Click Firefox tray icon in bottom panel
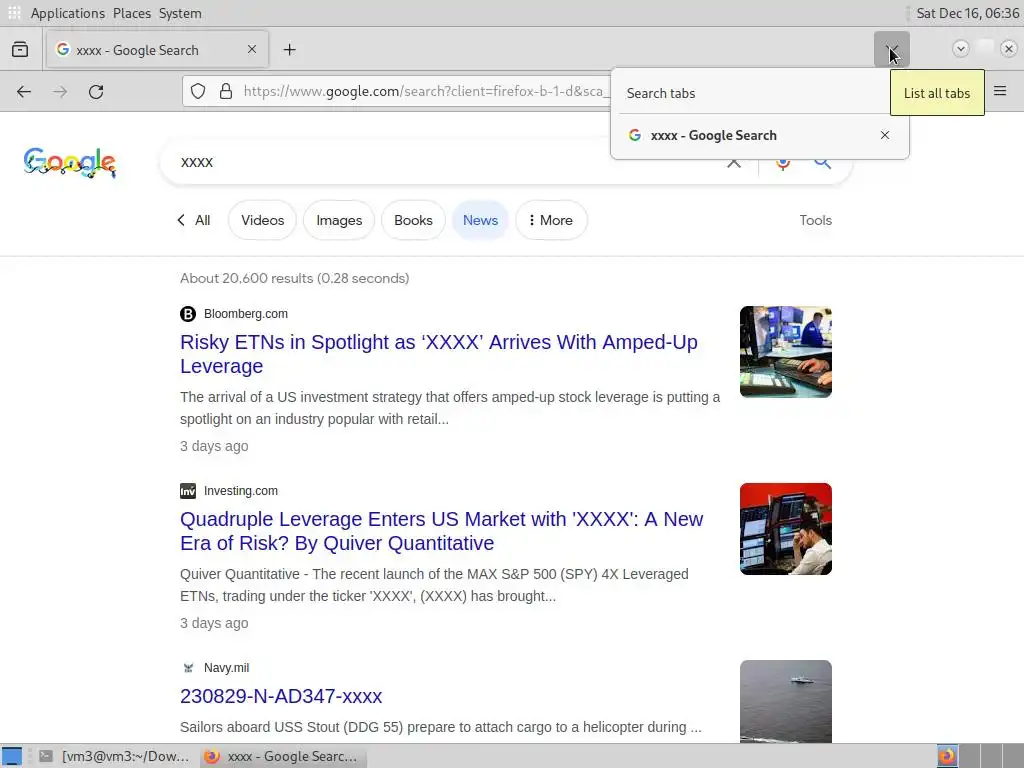This screenshot has height=768, width=1024. coord(947,756)
